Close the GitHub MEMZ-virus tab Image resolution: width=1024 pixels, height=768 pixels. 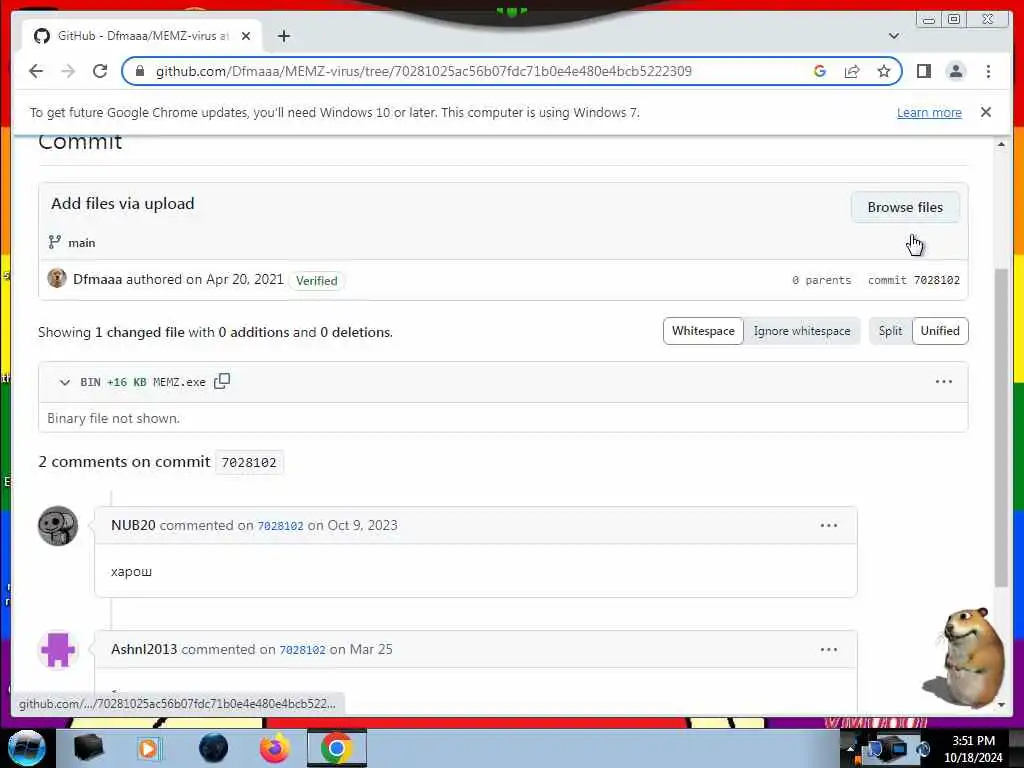click(246, 36)
